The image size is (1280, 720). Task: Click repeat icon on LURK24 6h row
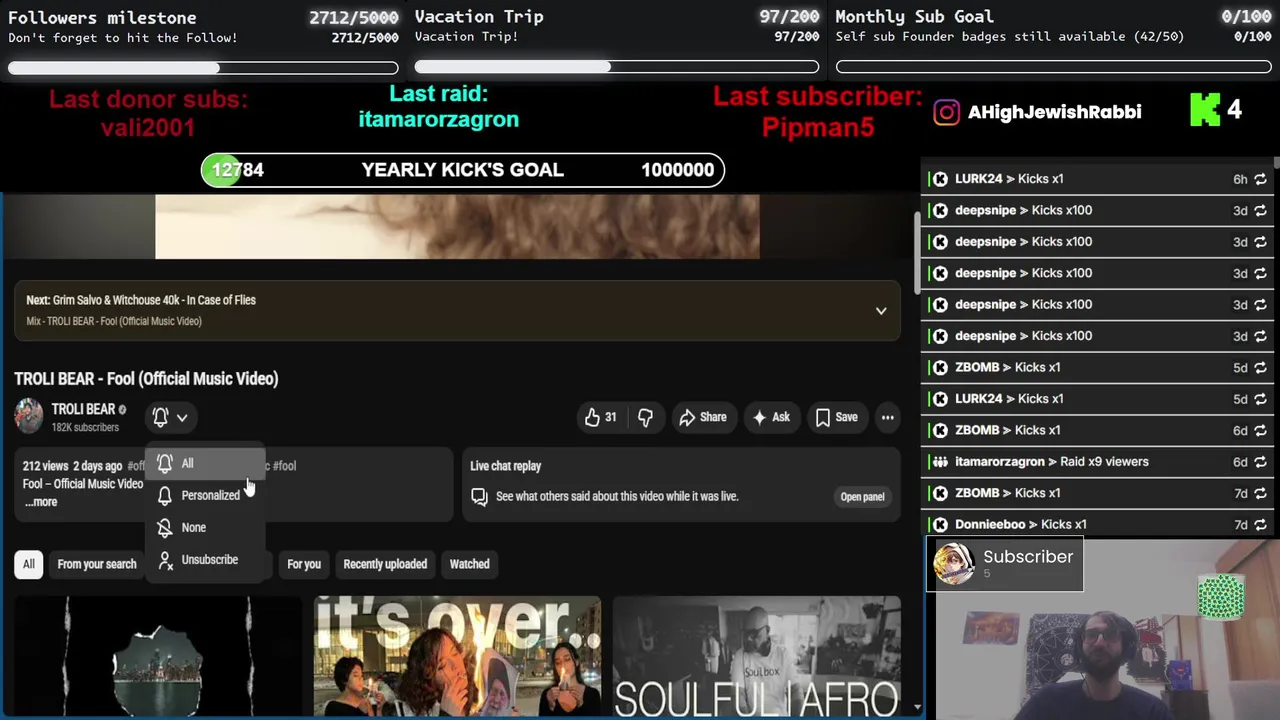coord(1260,179)
